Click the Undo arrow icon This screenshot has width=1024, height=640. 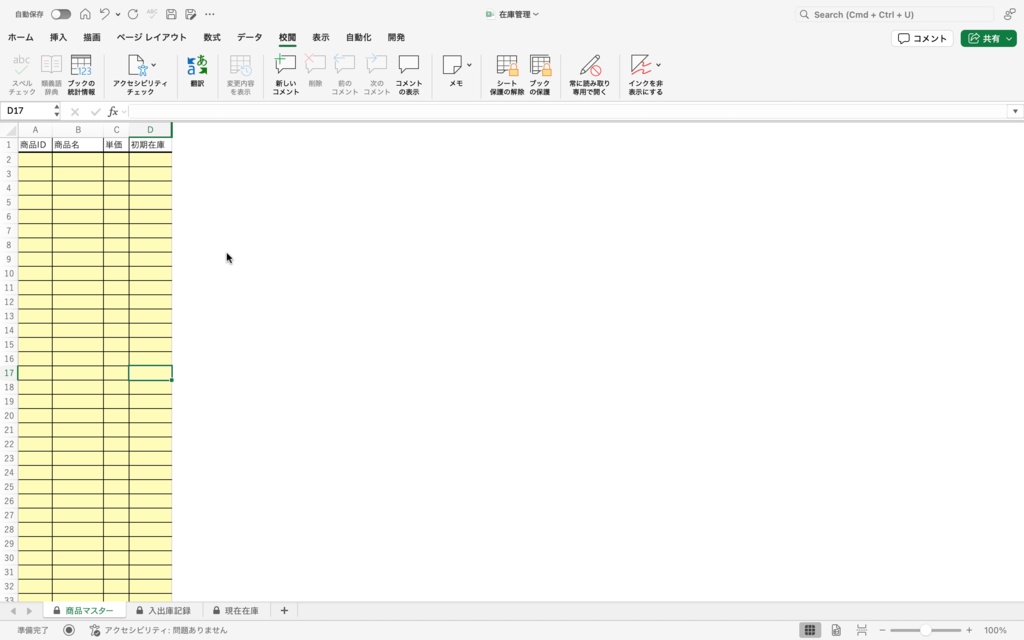click(104, 14)
